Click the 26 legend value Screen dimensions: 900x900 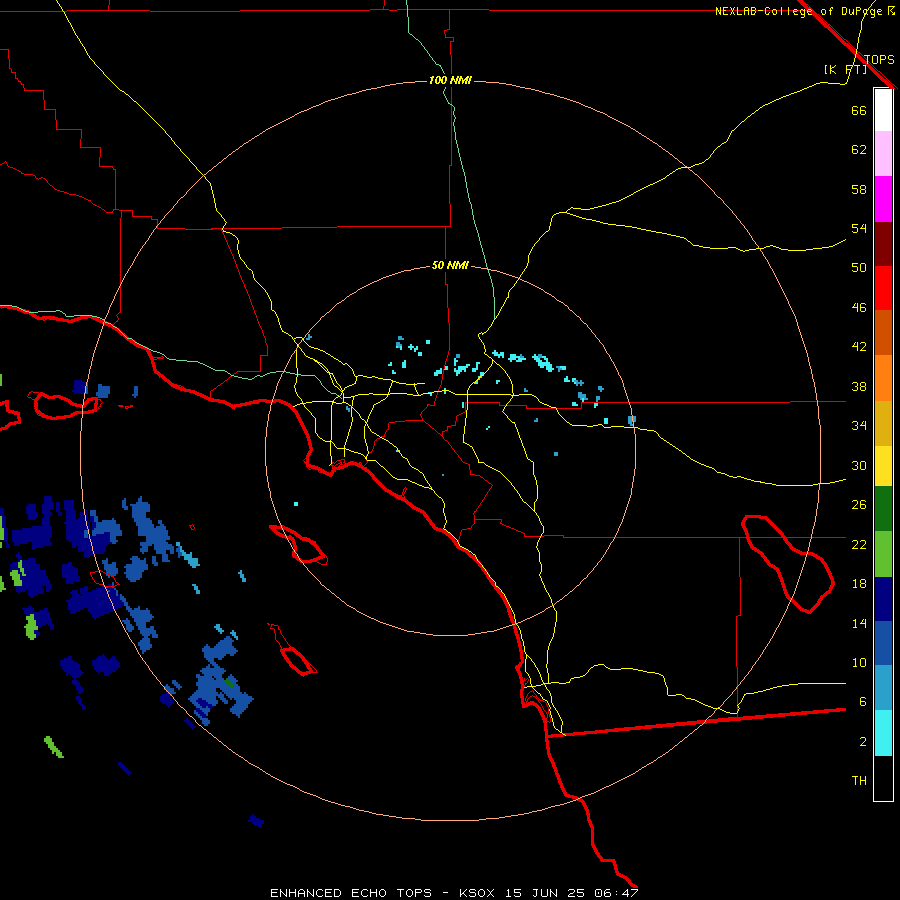(859, 505)
